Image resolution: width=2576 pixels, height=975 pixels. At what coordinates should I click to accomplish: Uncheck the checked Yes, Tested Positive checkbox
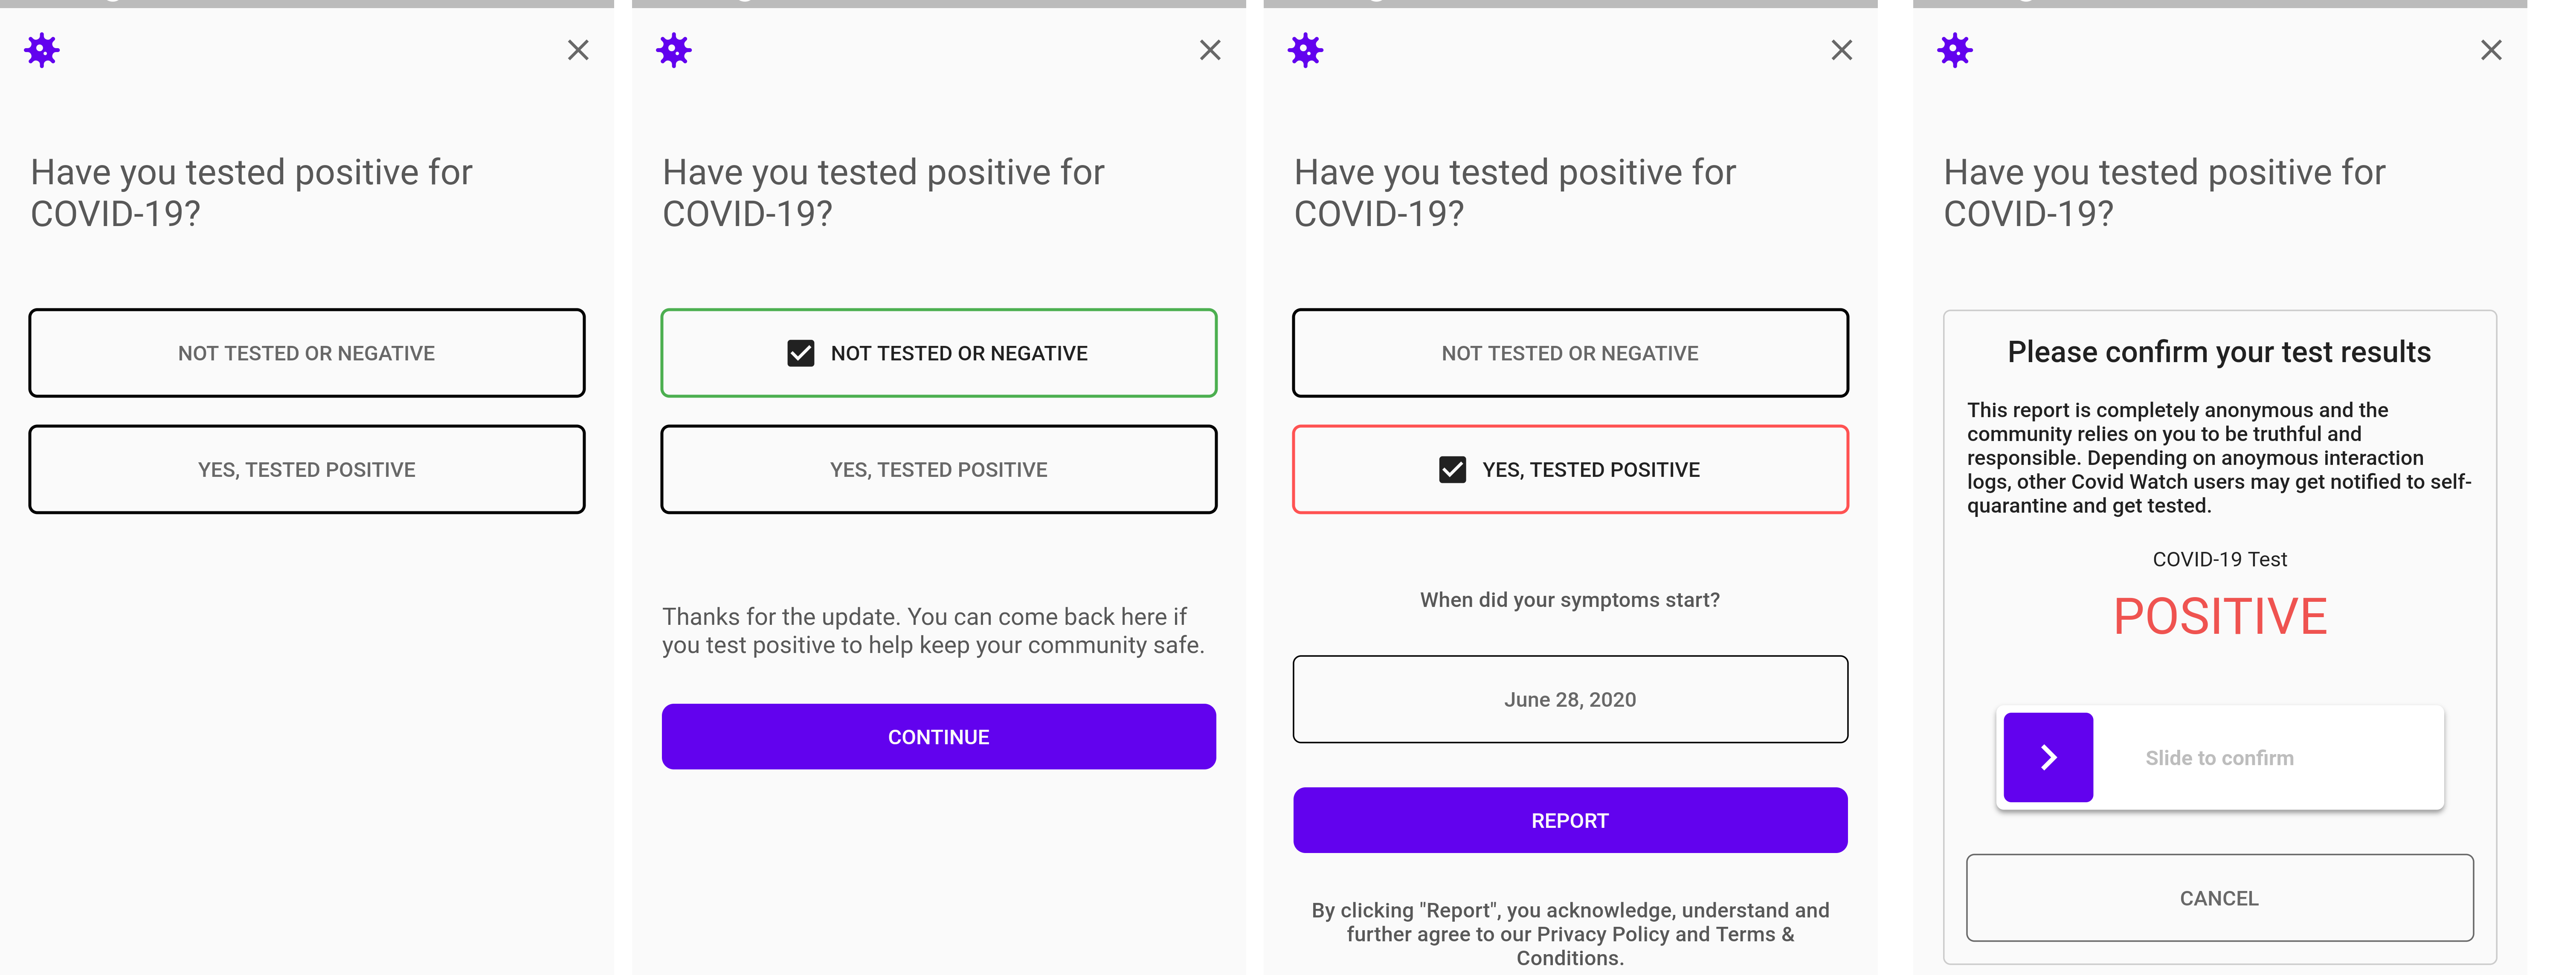point(1452,470)
